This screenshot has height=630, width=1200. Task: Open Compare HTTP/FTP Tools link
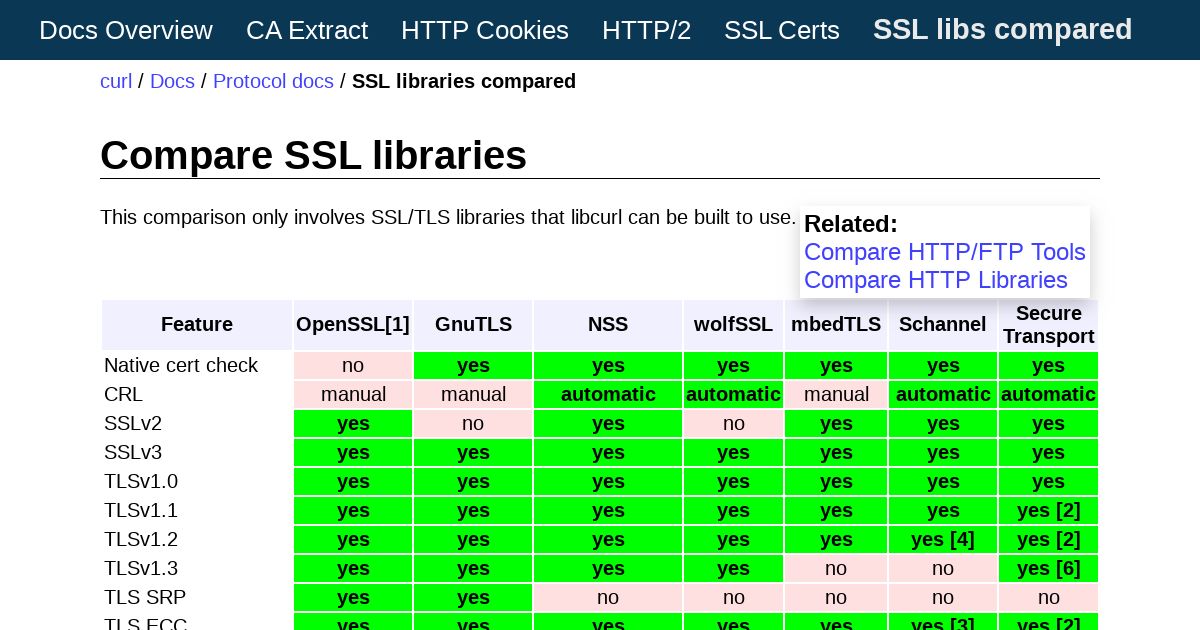click(945, 252)
